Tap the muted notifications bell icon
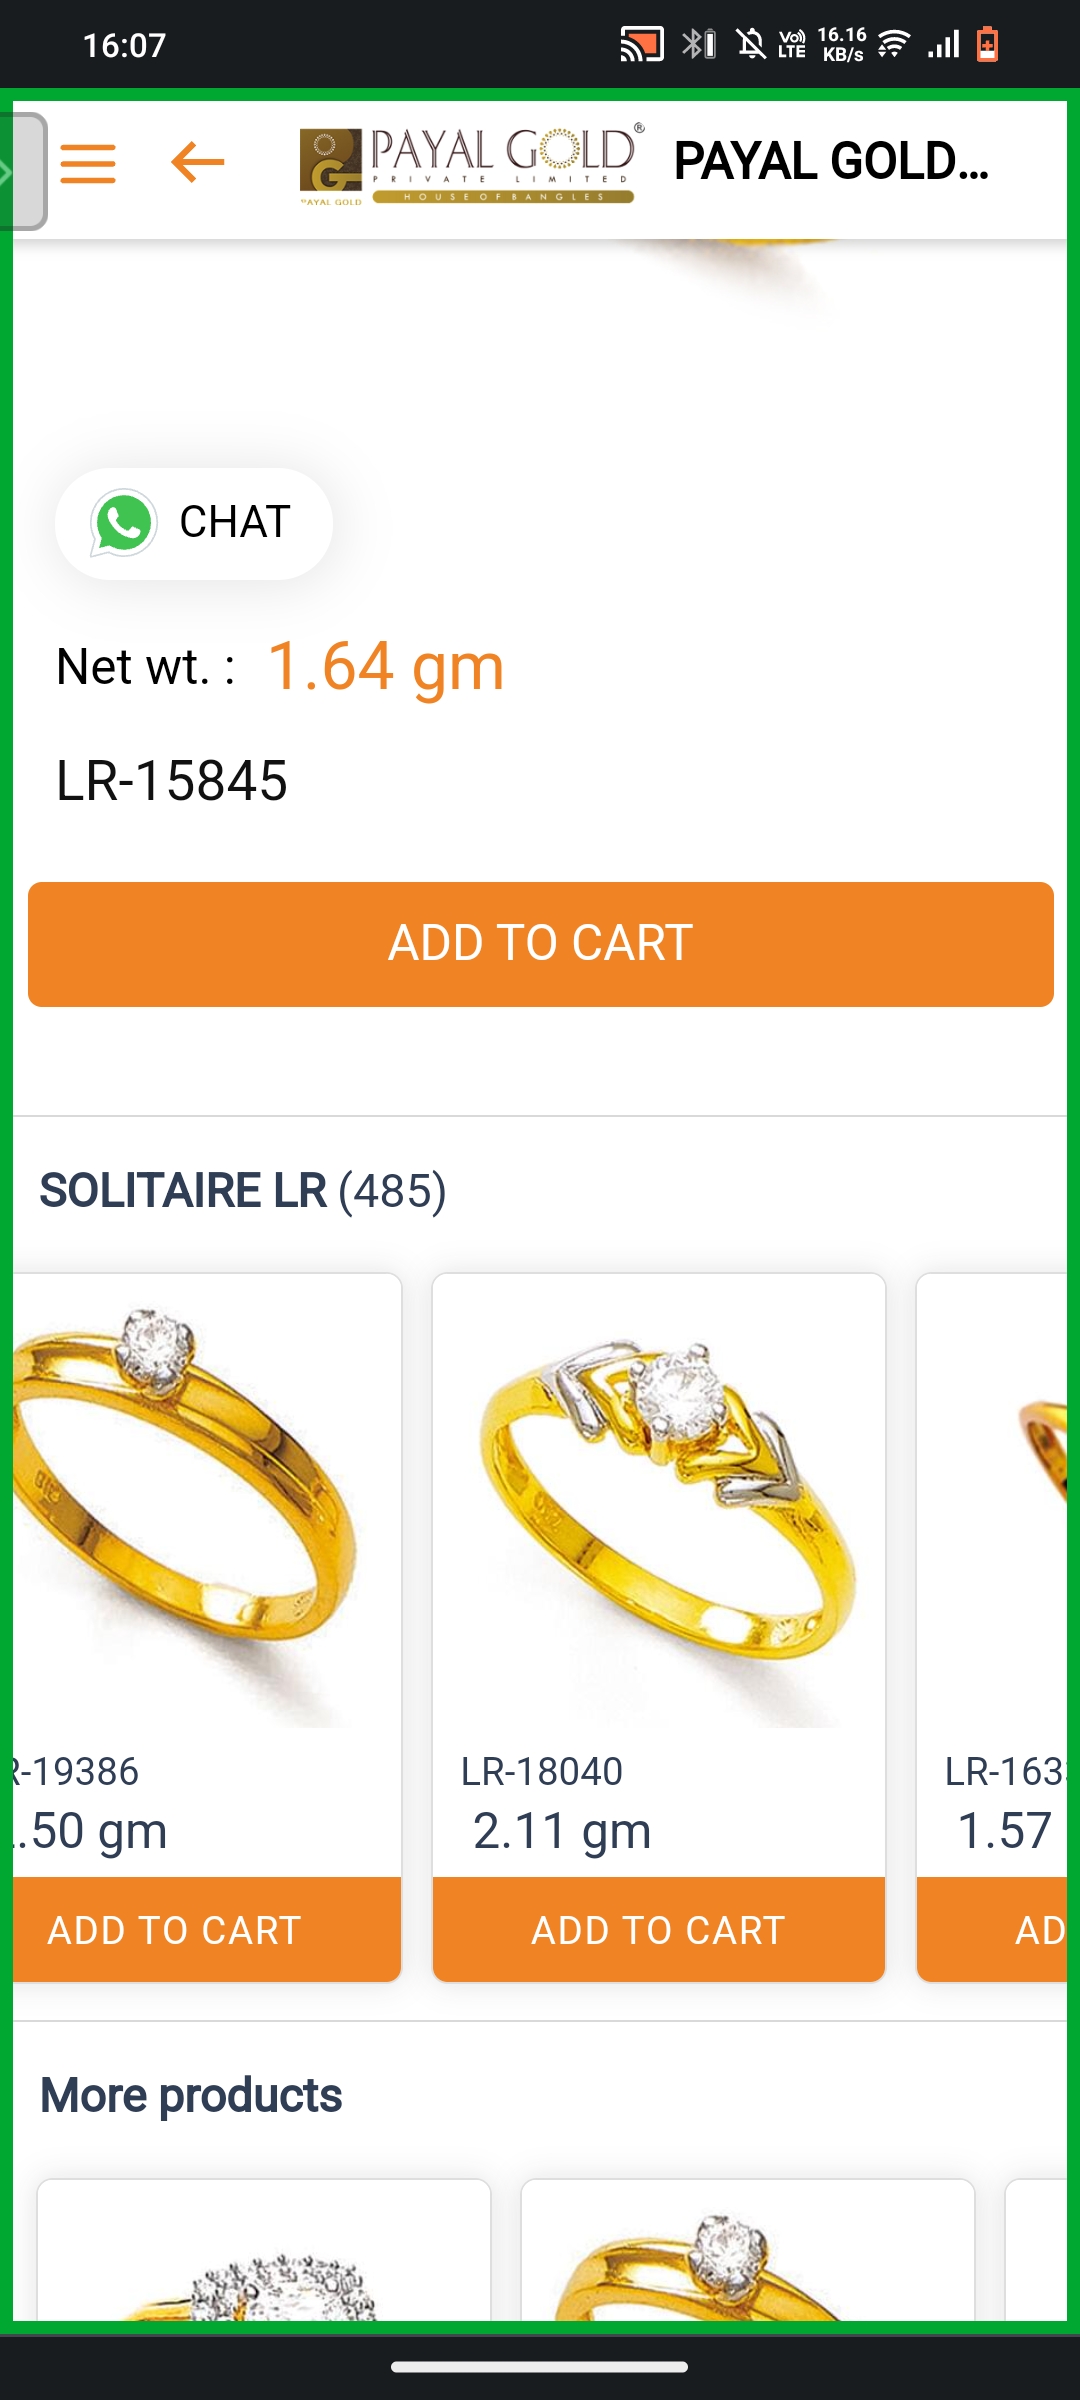The width and height of the screenshot is (1080, 2400). [x=750, y=44]
